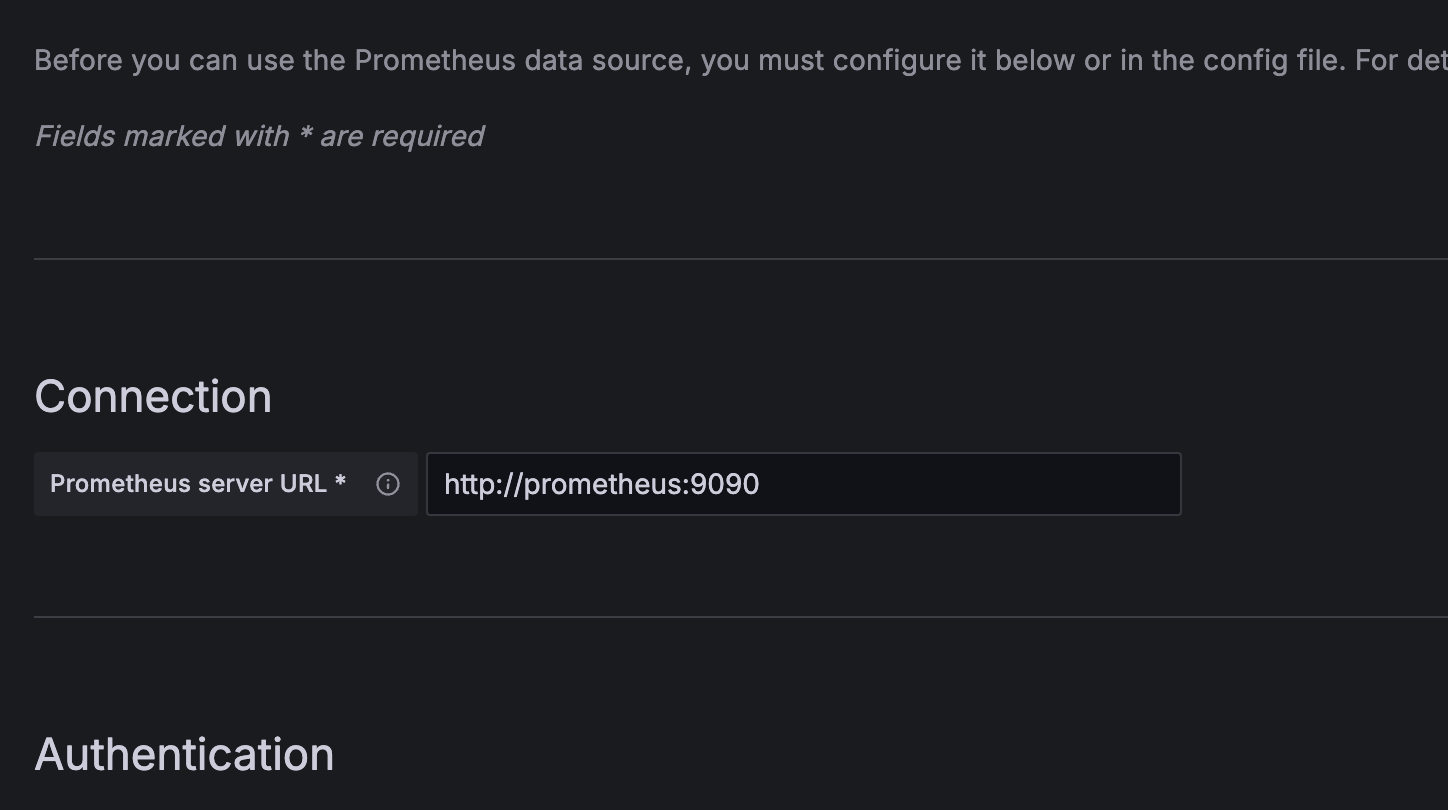
Task: Click the http://prometheus:9090 URL text
Action: (x=601, y=484)
